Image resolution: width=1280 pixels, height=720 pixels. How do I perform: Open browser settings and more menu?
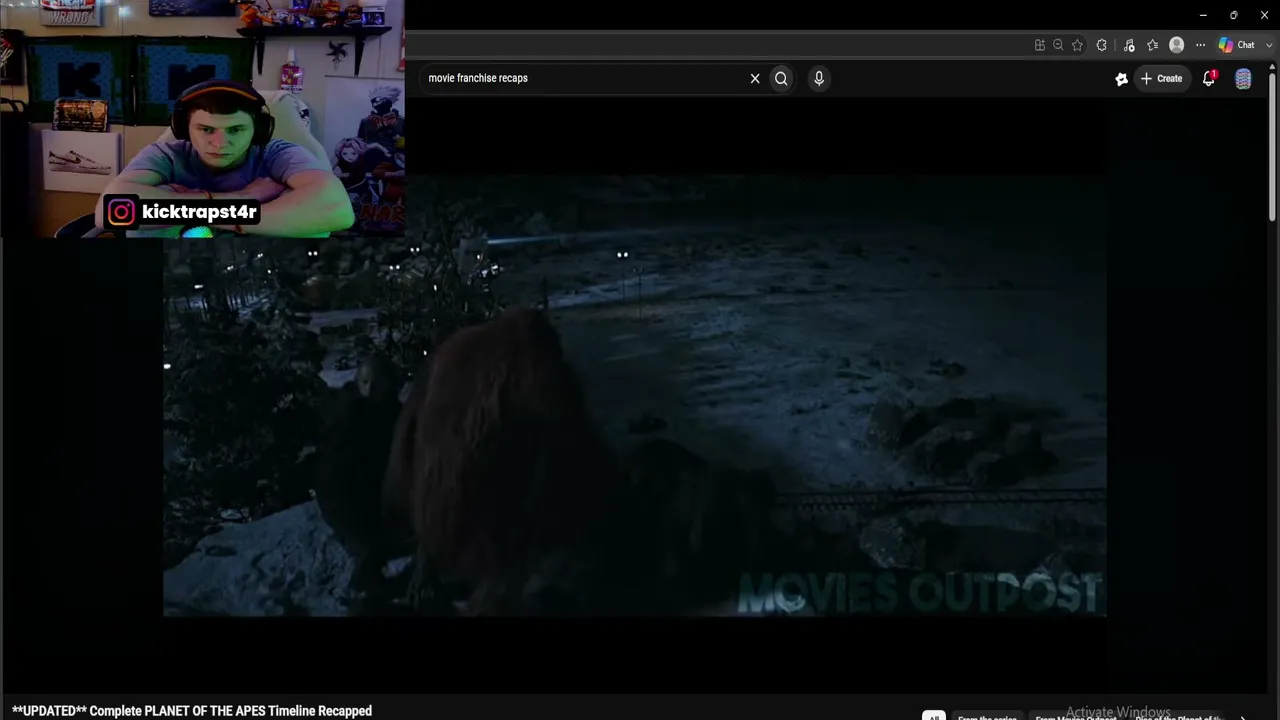(x=1201, y=45)
